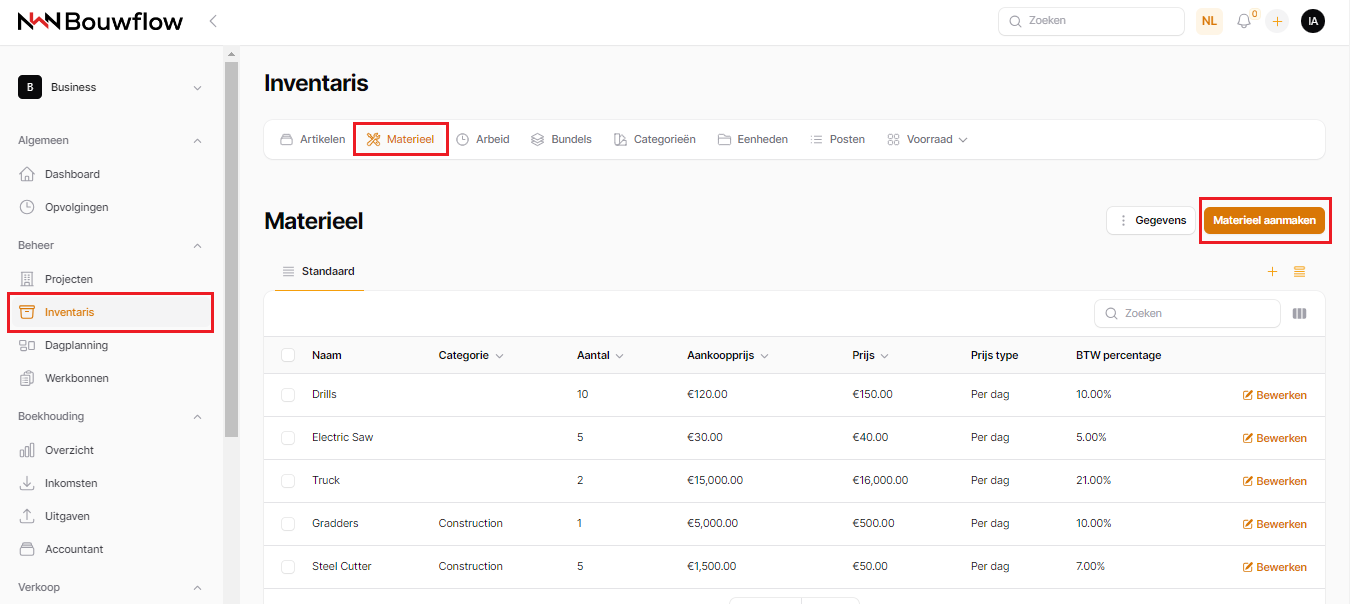The width and height of the screenshot is (1350, 604).
Task: Tick the checkbox for the Drills row
Action: point(288,395)
